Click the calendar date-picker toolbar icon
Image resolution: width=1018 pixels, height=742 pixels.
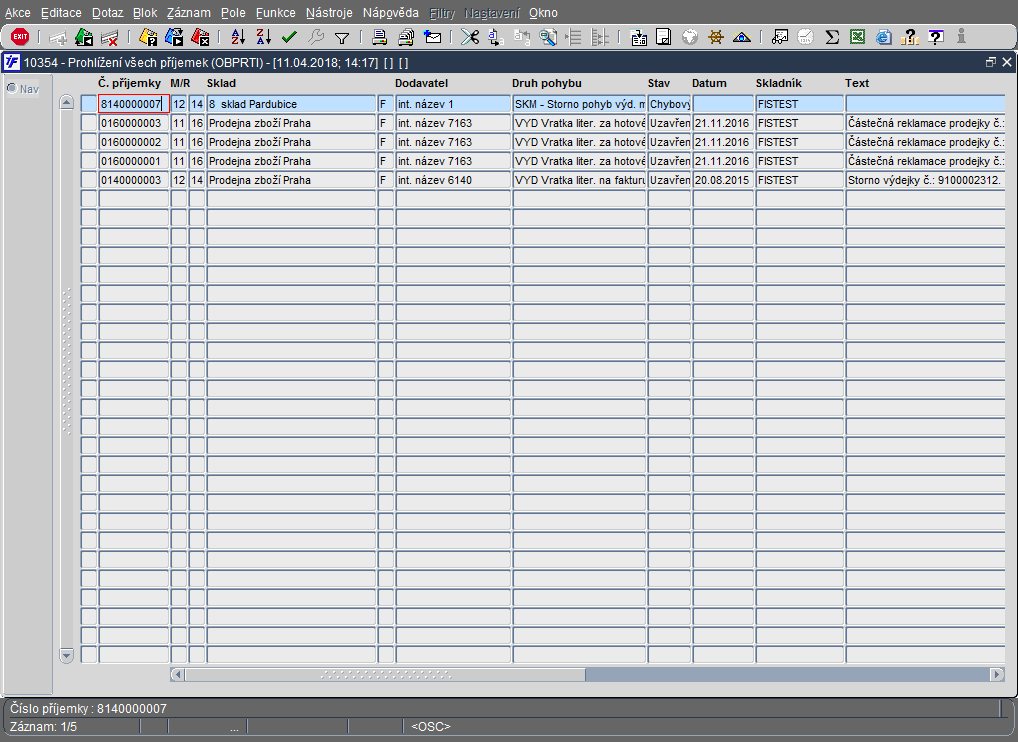coord(638,37)
